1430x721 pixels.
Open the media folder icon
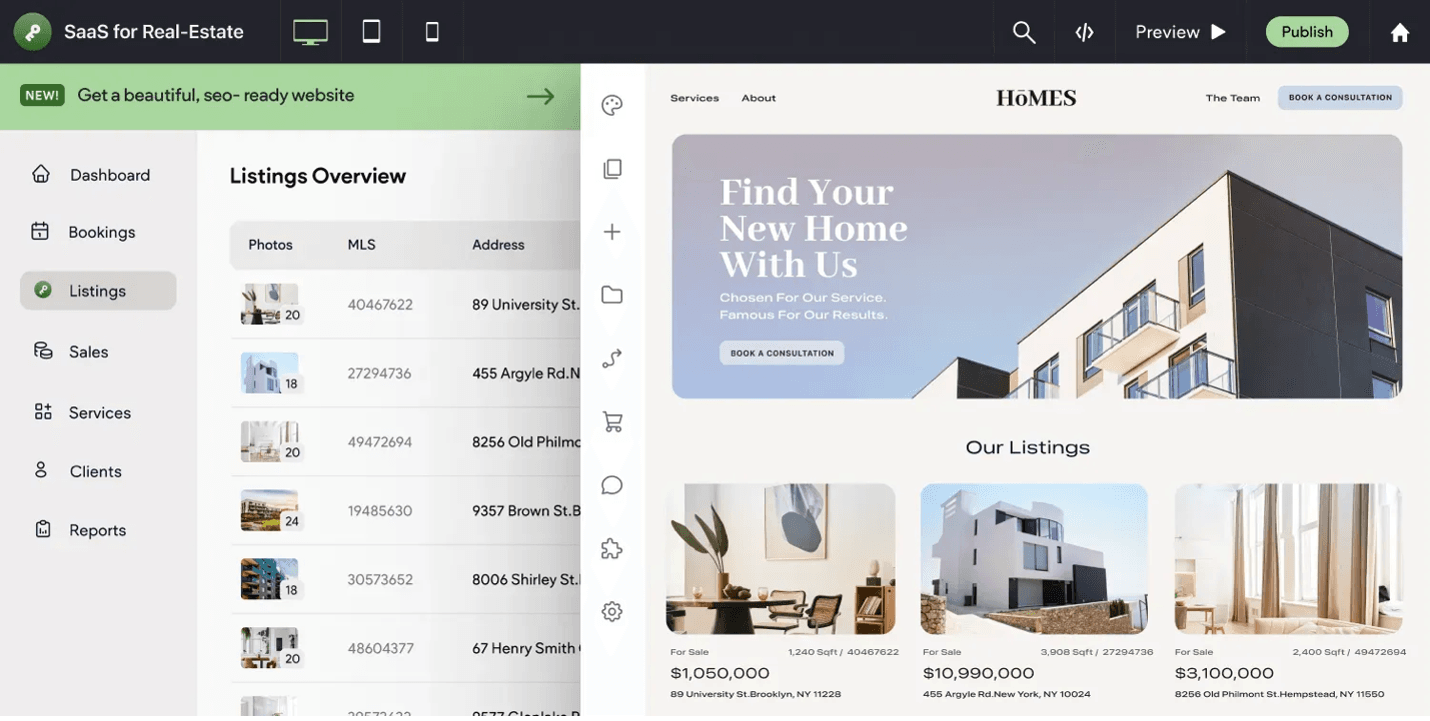[x=611, y=293]
